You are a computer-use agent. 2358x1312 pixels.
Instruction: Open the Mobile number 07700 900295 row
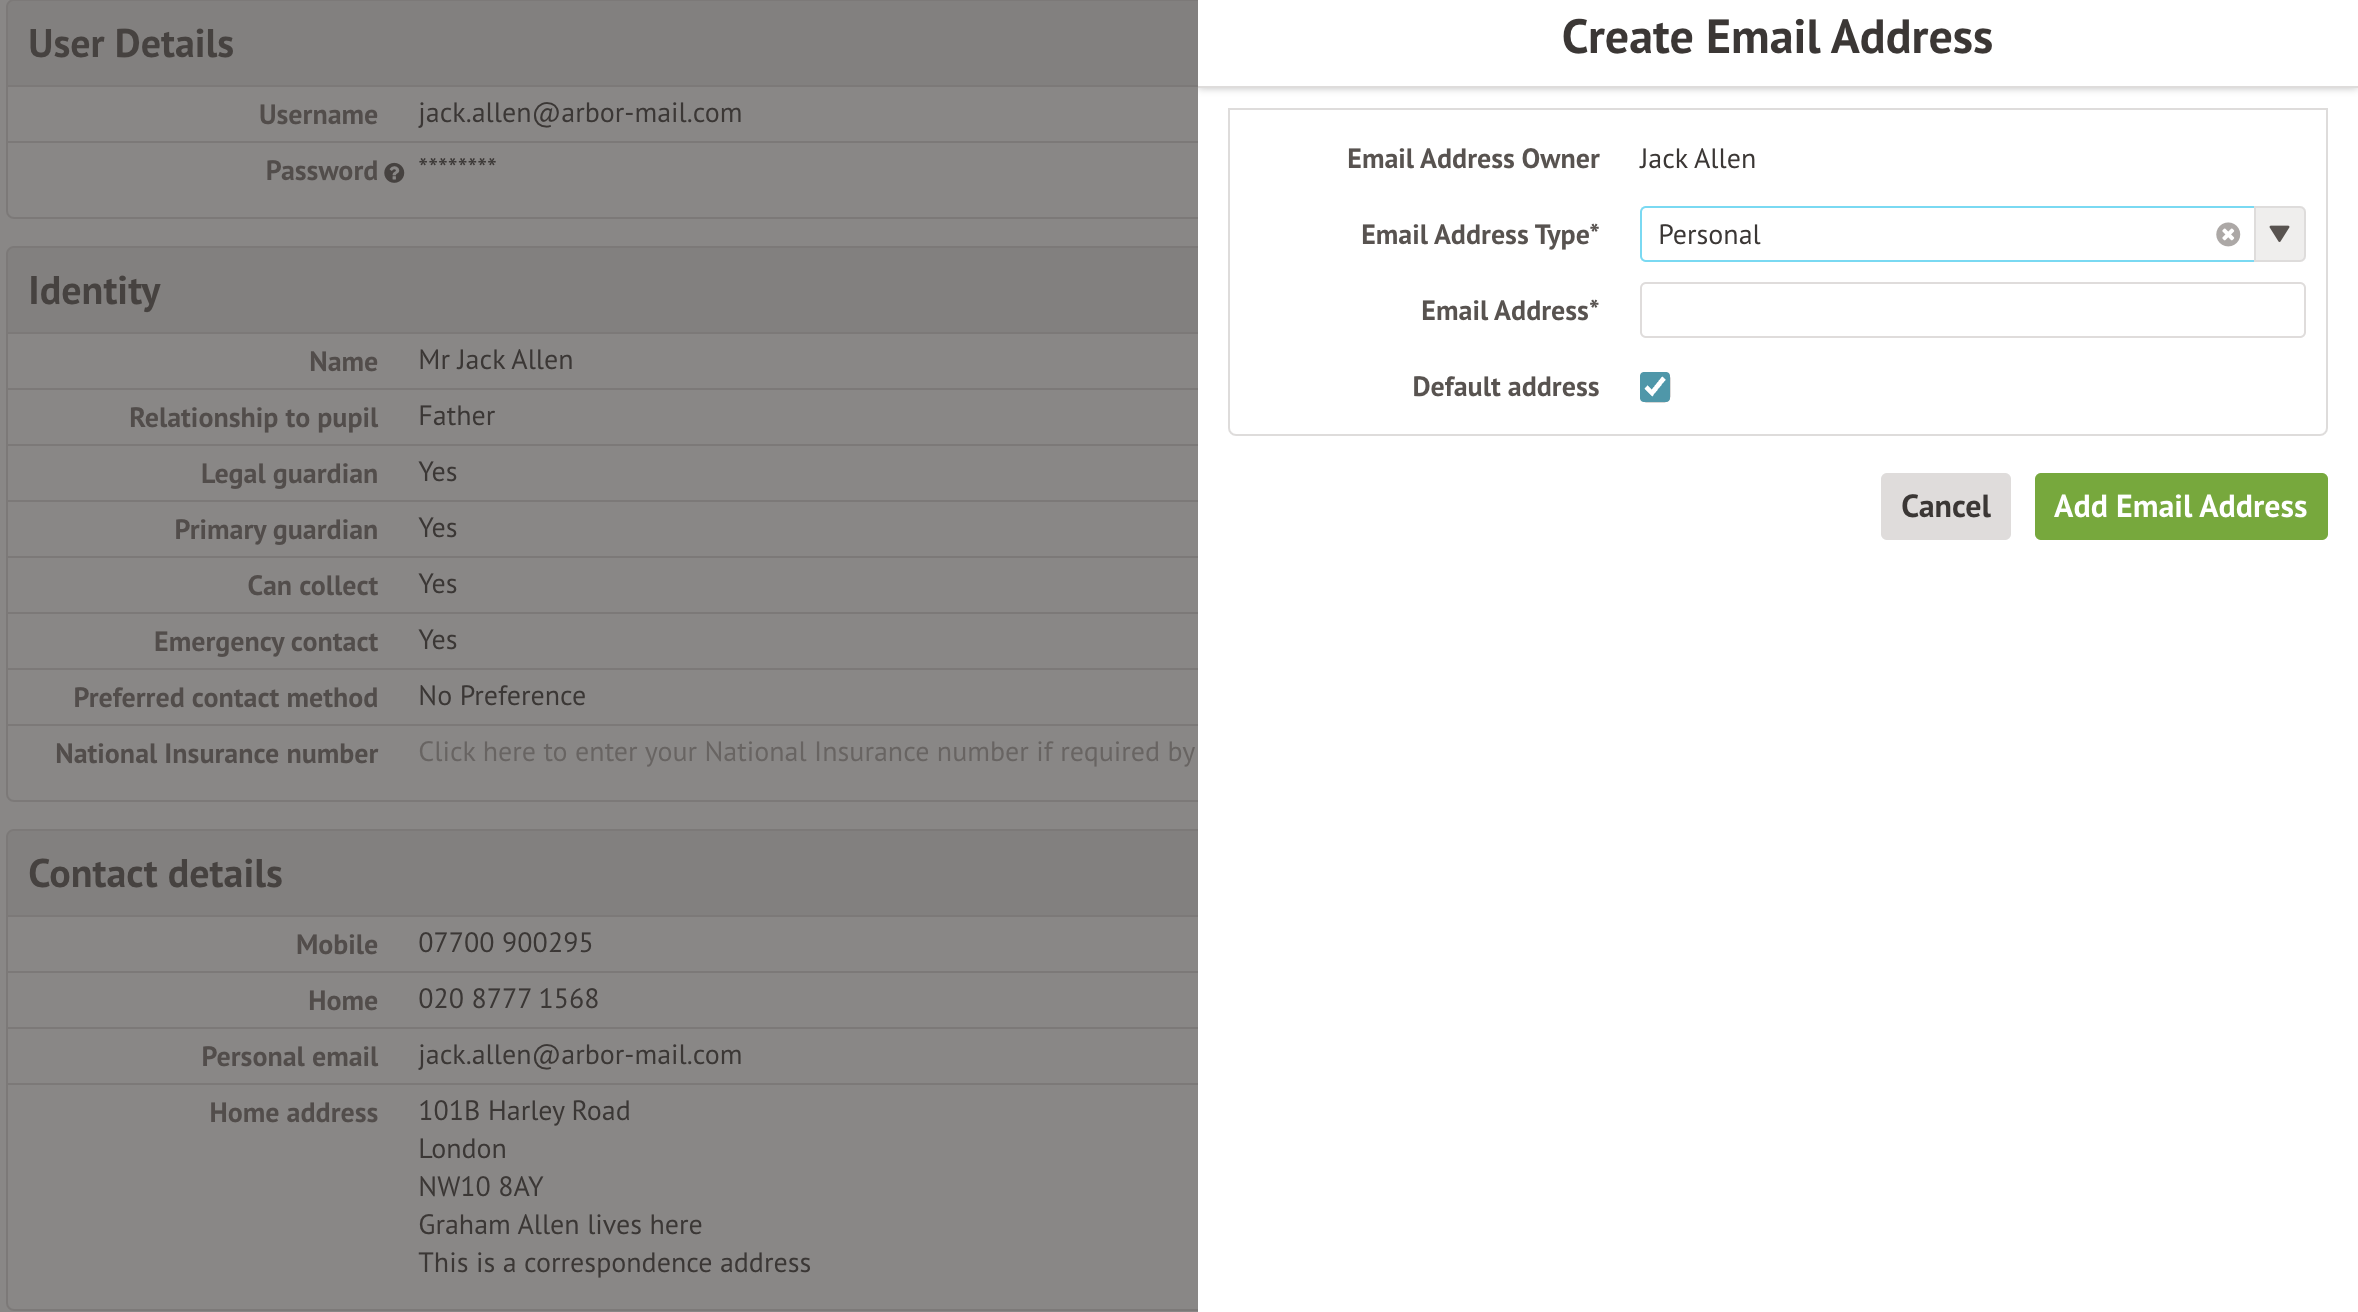505,943
